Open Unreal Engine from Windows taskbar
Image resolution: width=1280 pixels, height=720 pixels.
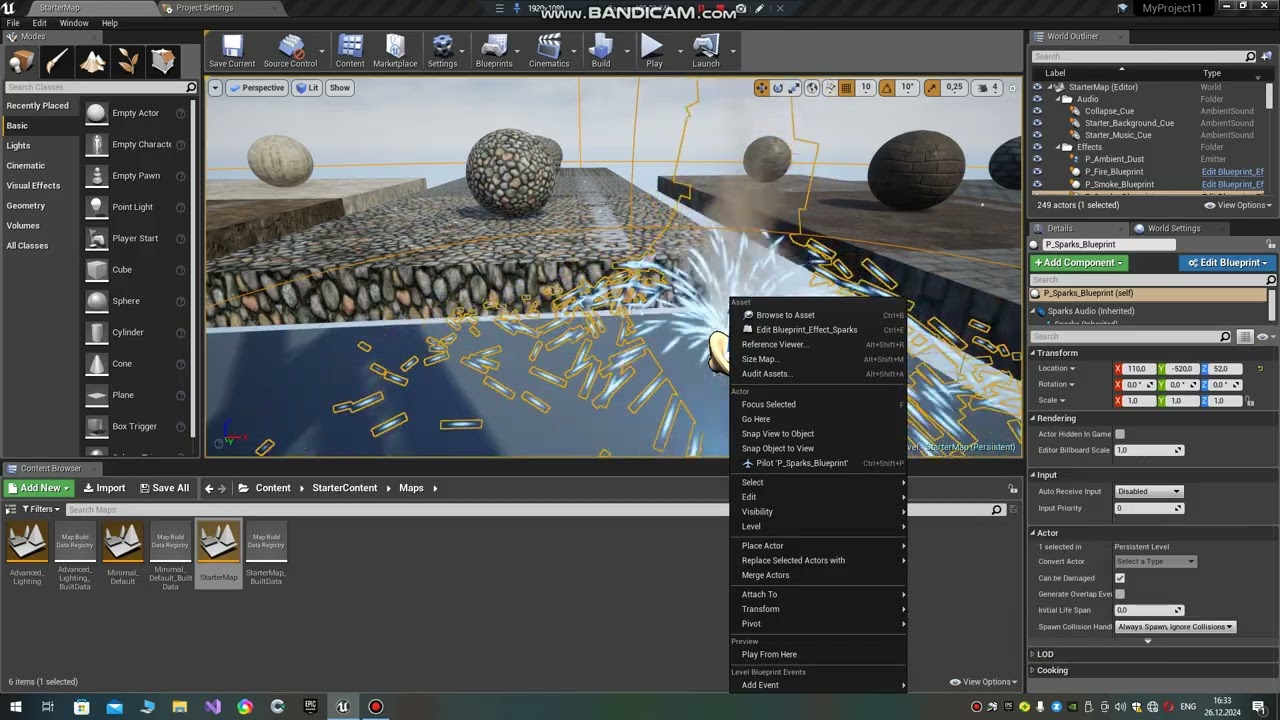[x=343, y=706]
